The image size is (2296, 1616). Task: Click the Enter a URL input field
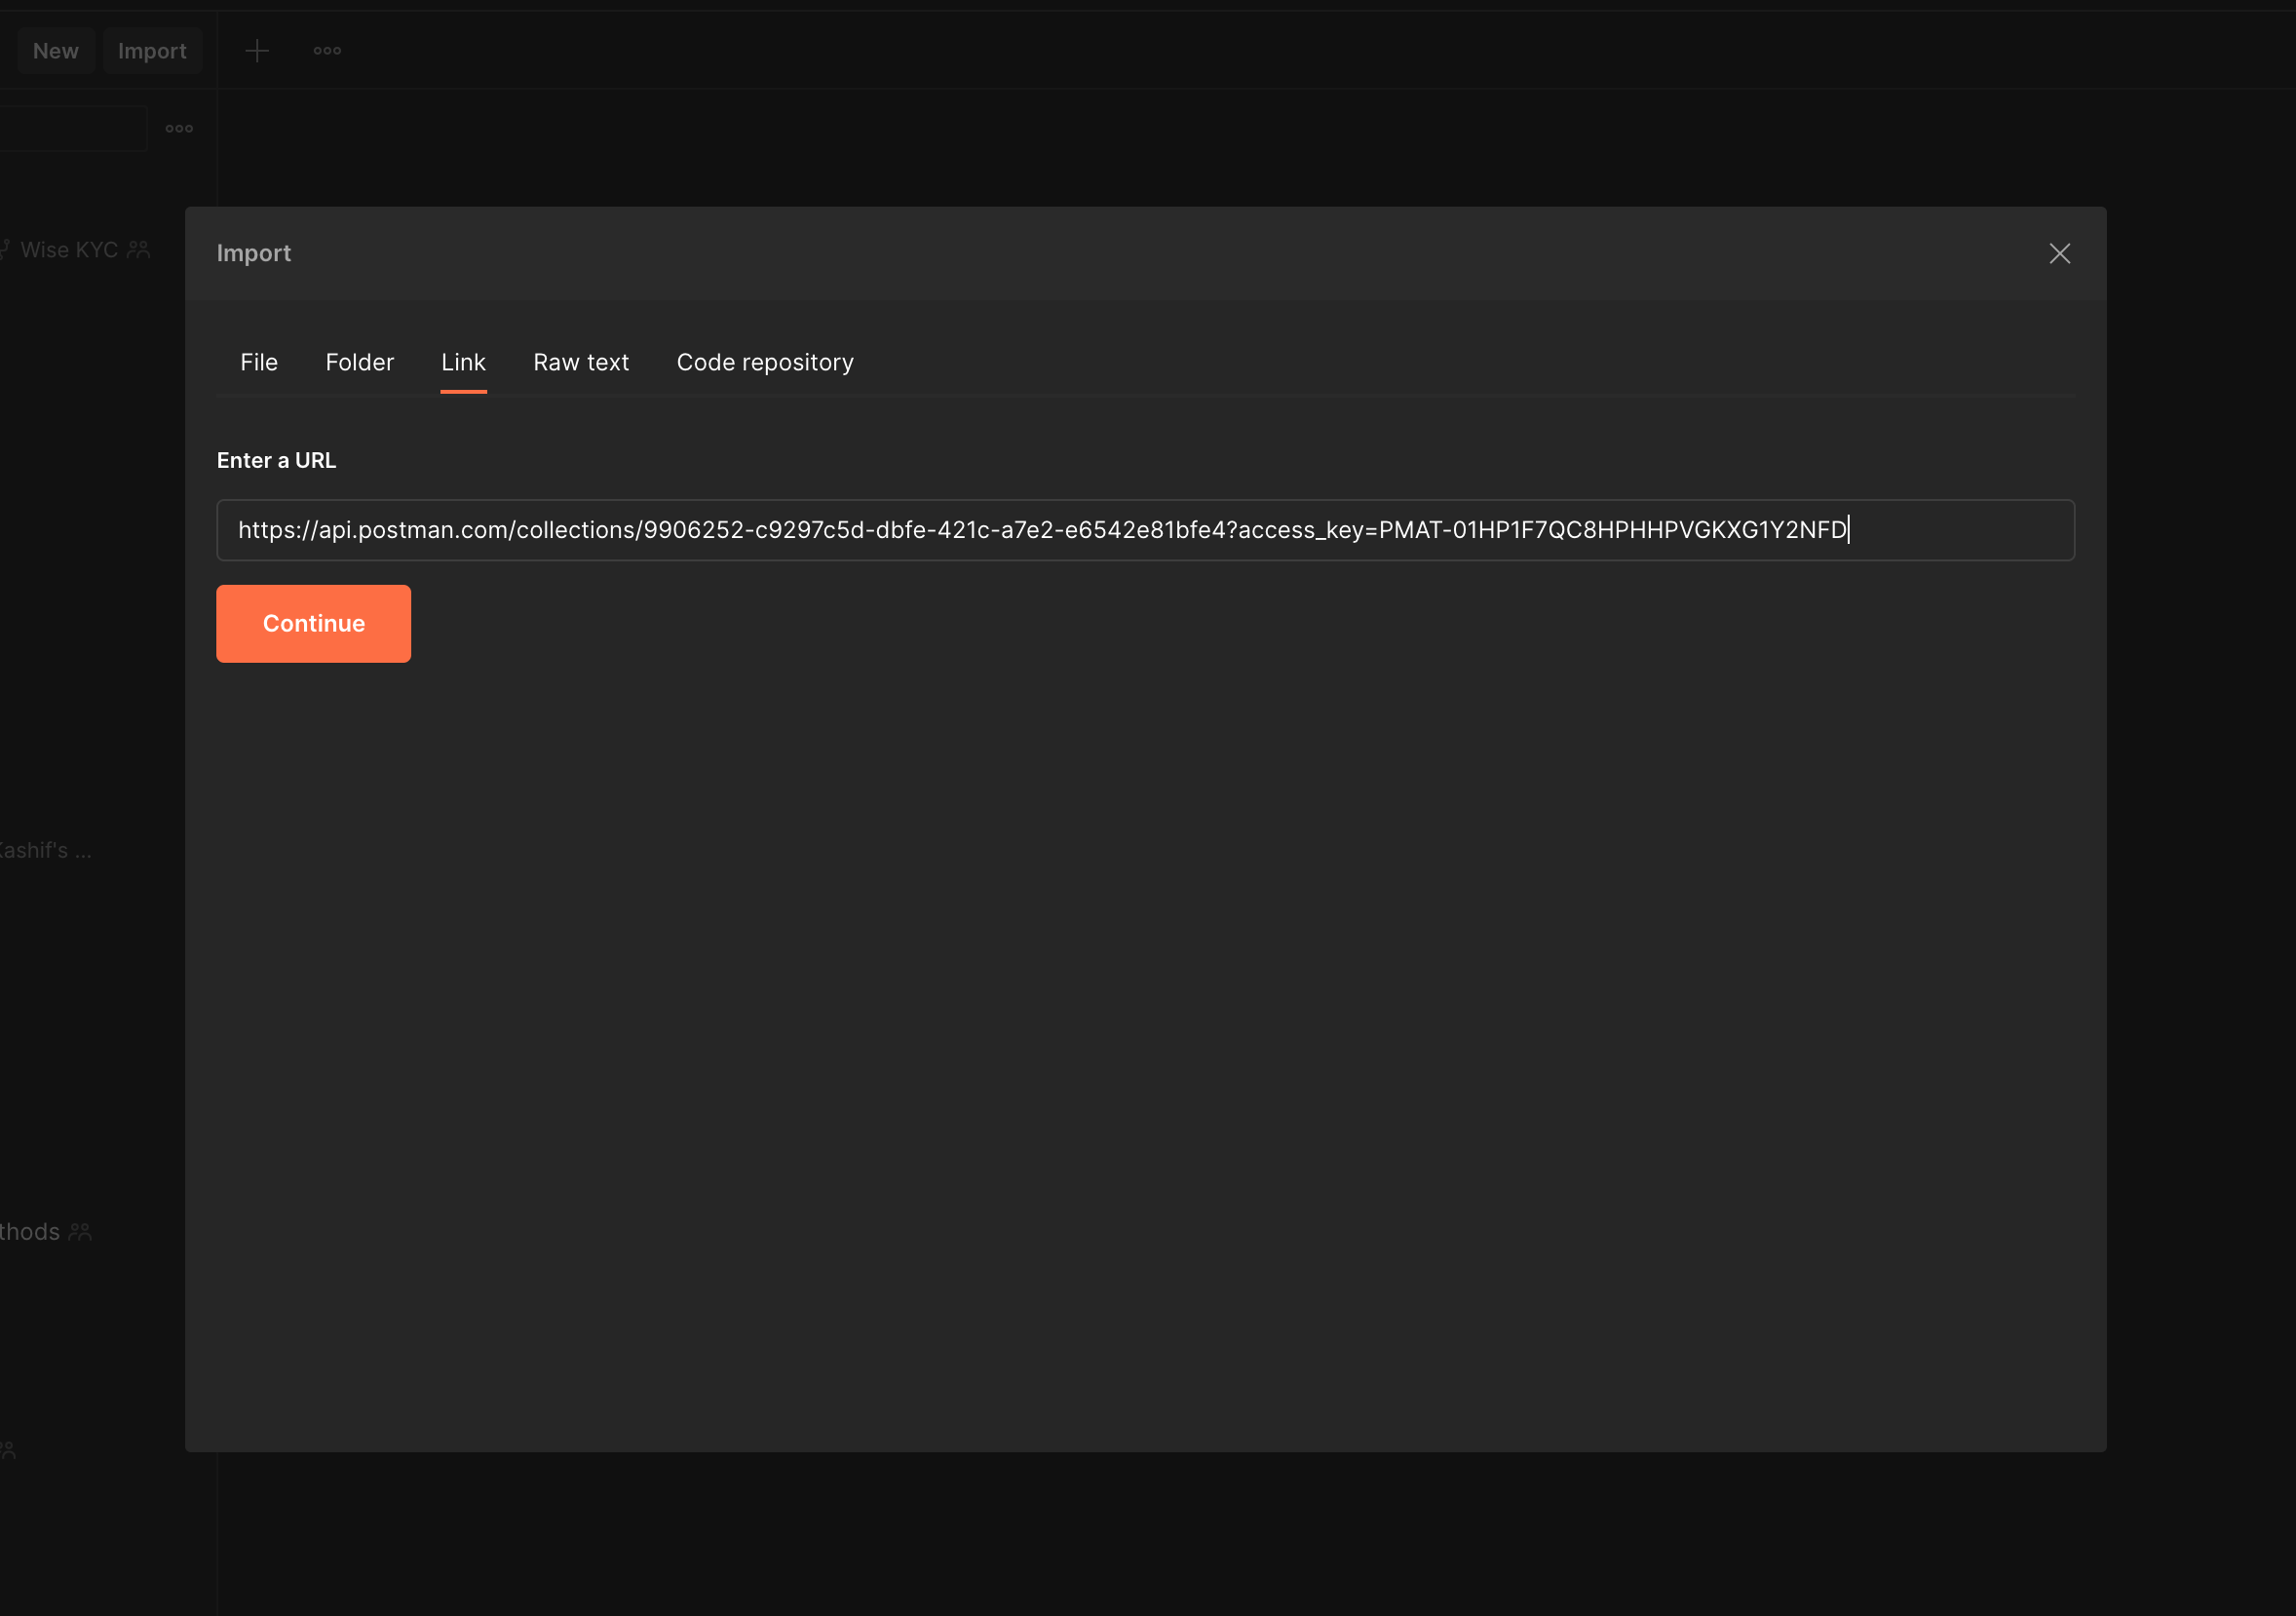(1145, 530)
